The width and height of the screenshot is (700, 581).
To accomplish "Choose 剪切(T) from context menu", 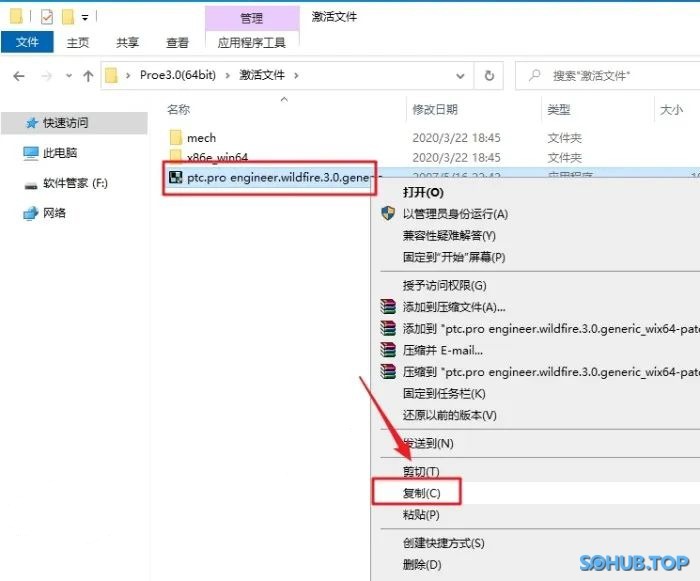I will coord(421,472).
